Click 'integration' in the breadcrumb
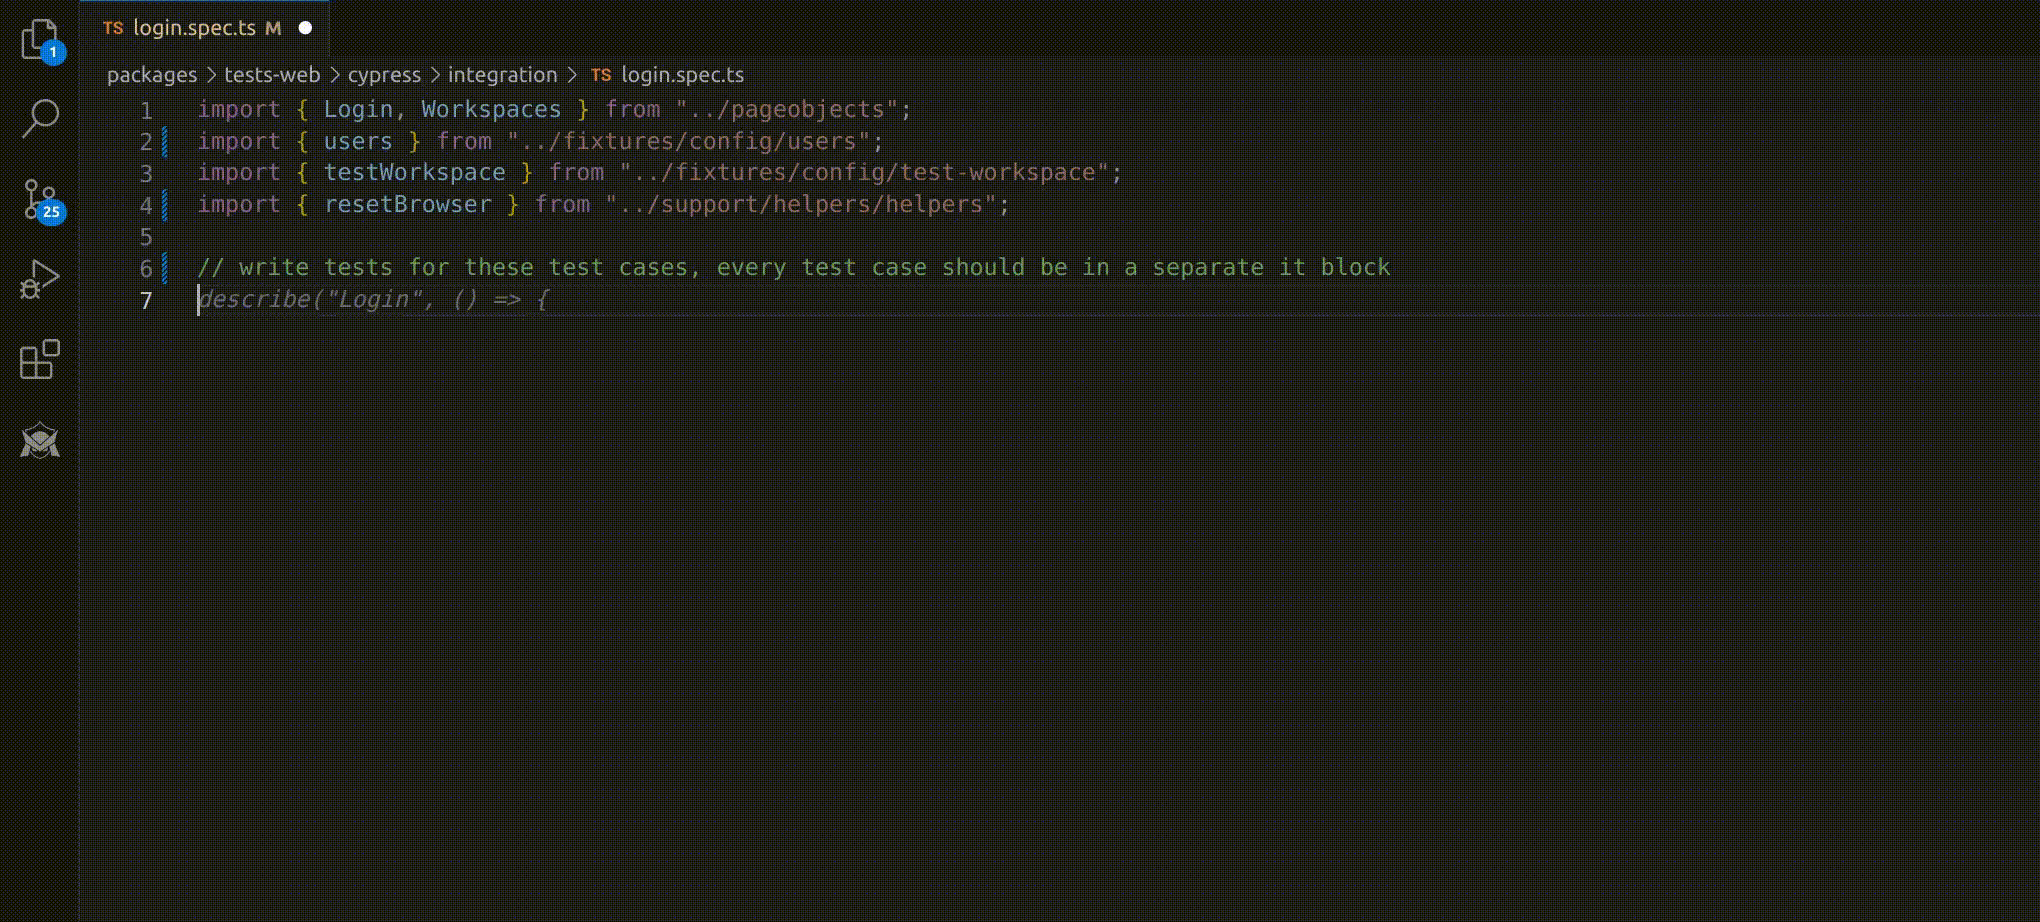Screen dimensions: 2040x922 click(x=502, y=75)
